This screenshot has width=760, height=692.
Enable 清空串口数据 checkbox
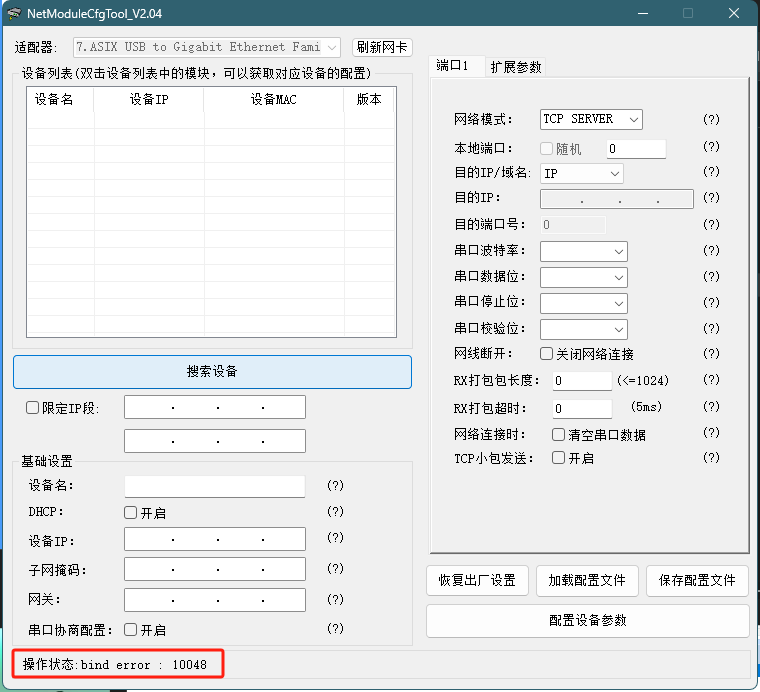[x=558, y=434]
